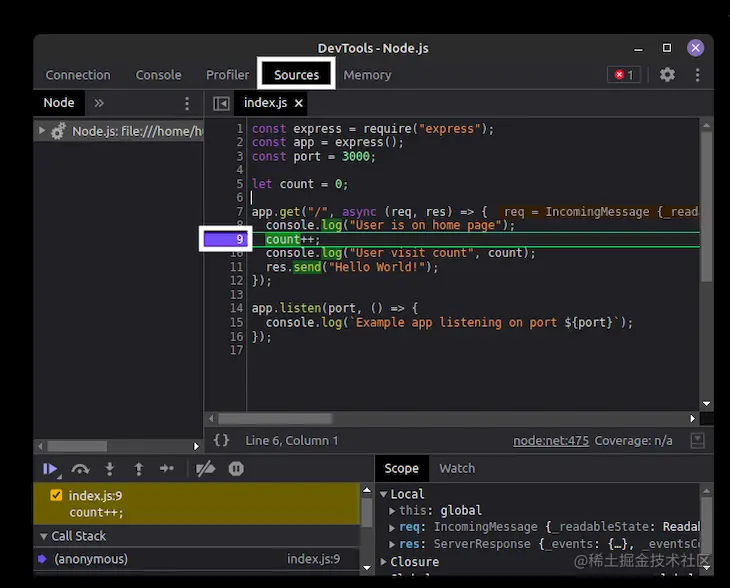
Task: Switch to the Connection tab
Action: click(78, 75)
